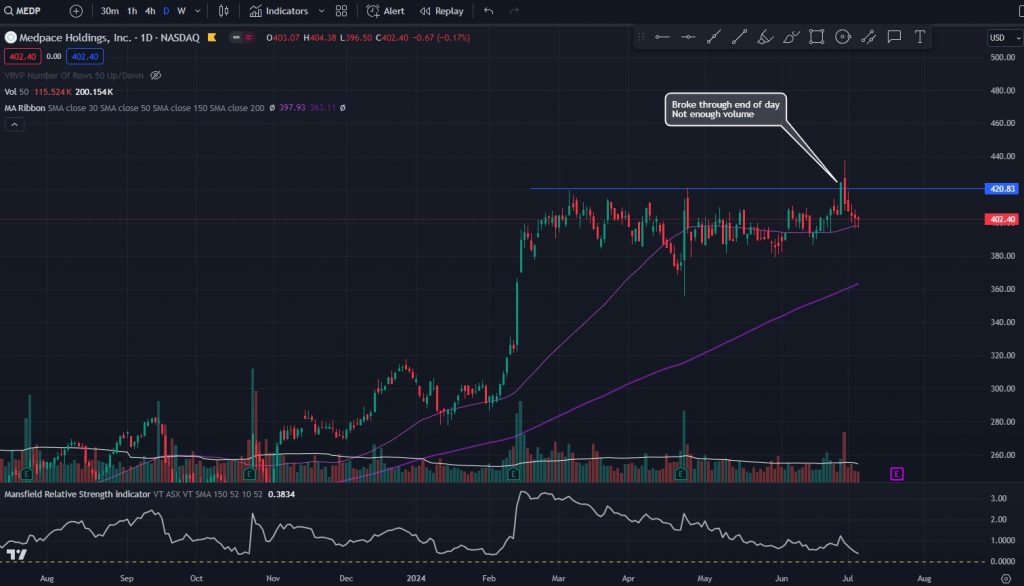Image resolution: width=1024 pixels, height=586 pixels.
Task: Select the Text tool in drawing toolbar
Action: point(920,37)
